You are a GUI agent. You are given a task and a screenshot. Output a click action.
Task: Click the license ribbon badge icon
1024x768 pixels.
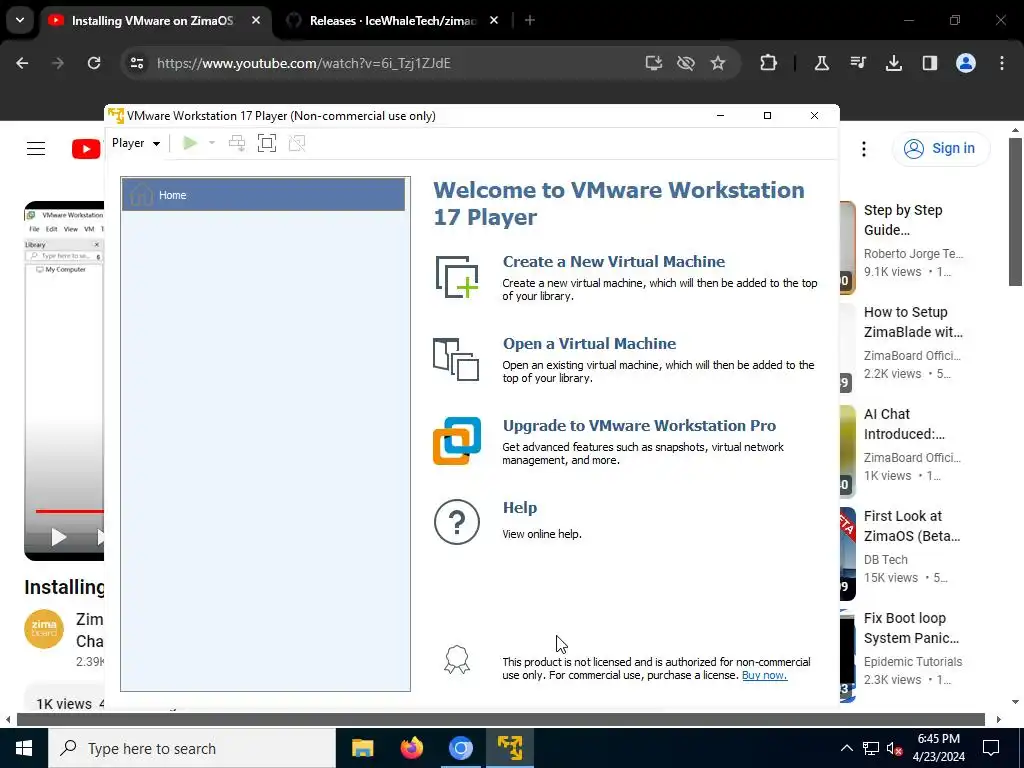pyautogui.click(x=456, y=660)
